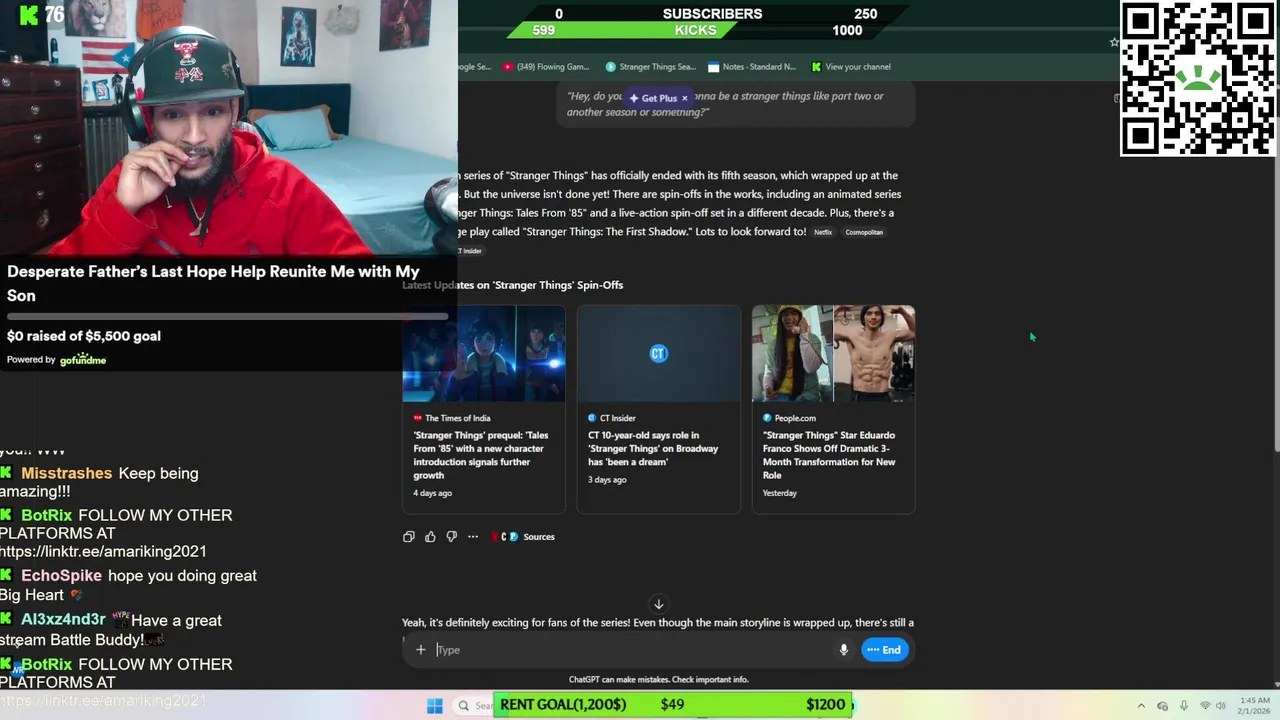This screenshot has width=1280, height=720.
Task: Show hidden system tray icons
Action: tap(1141, 706)
